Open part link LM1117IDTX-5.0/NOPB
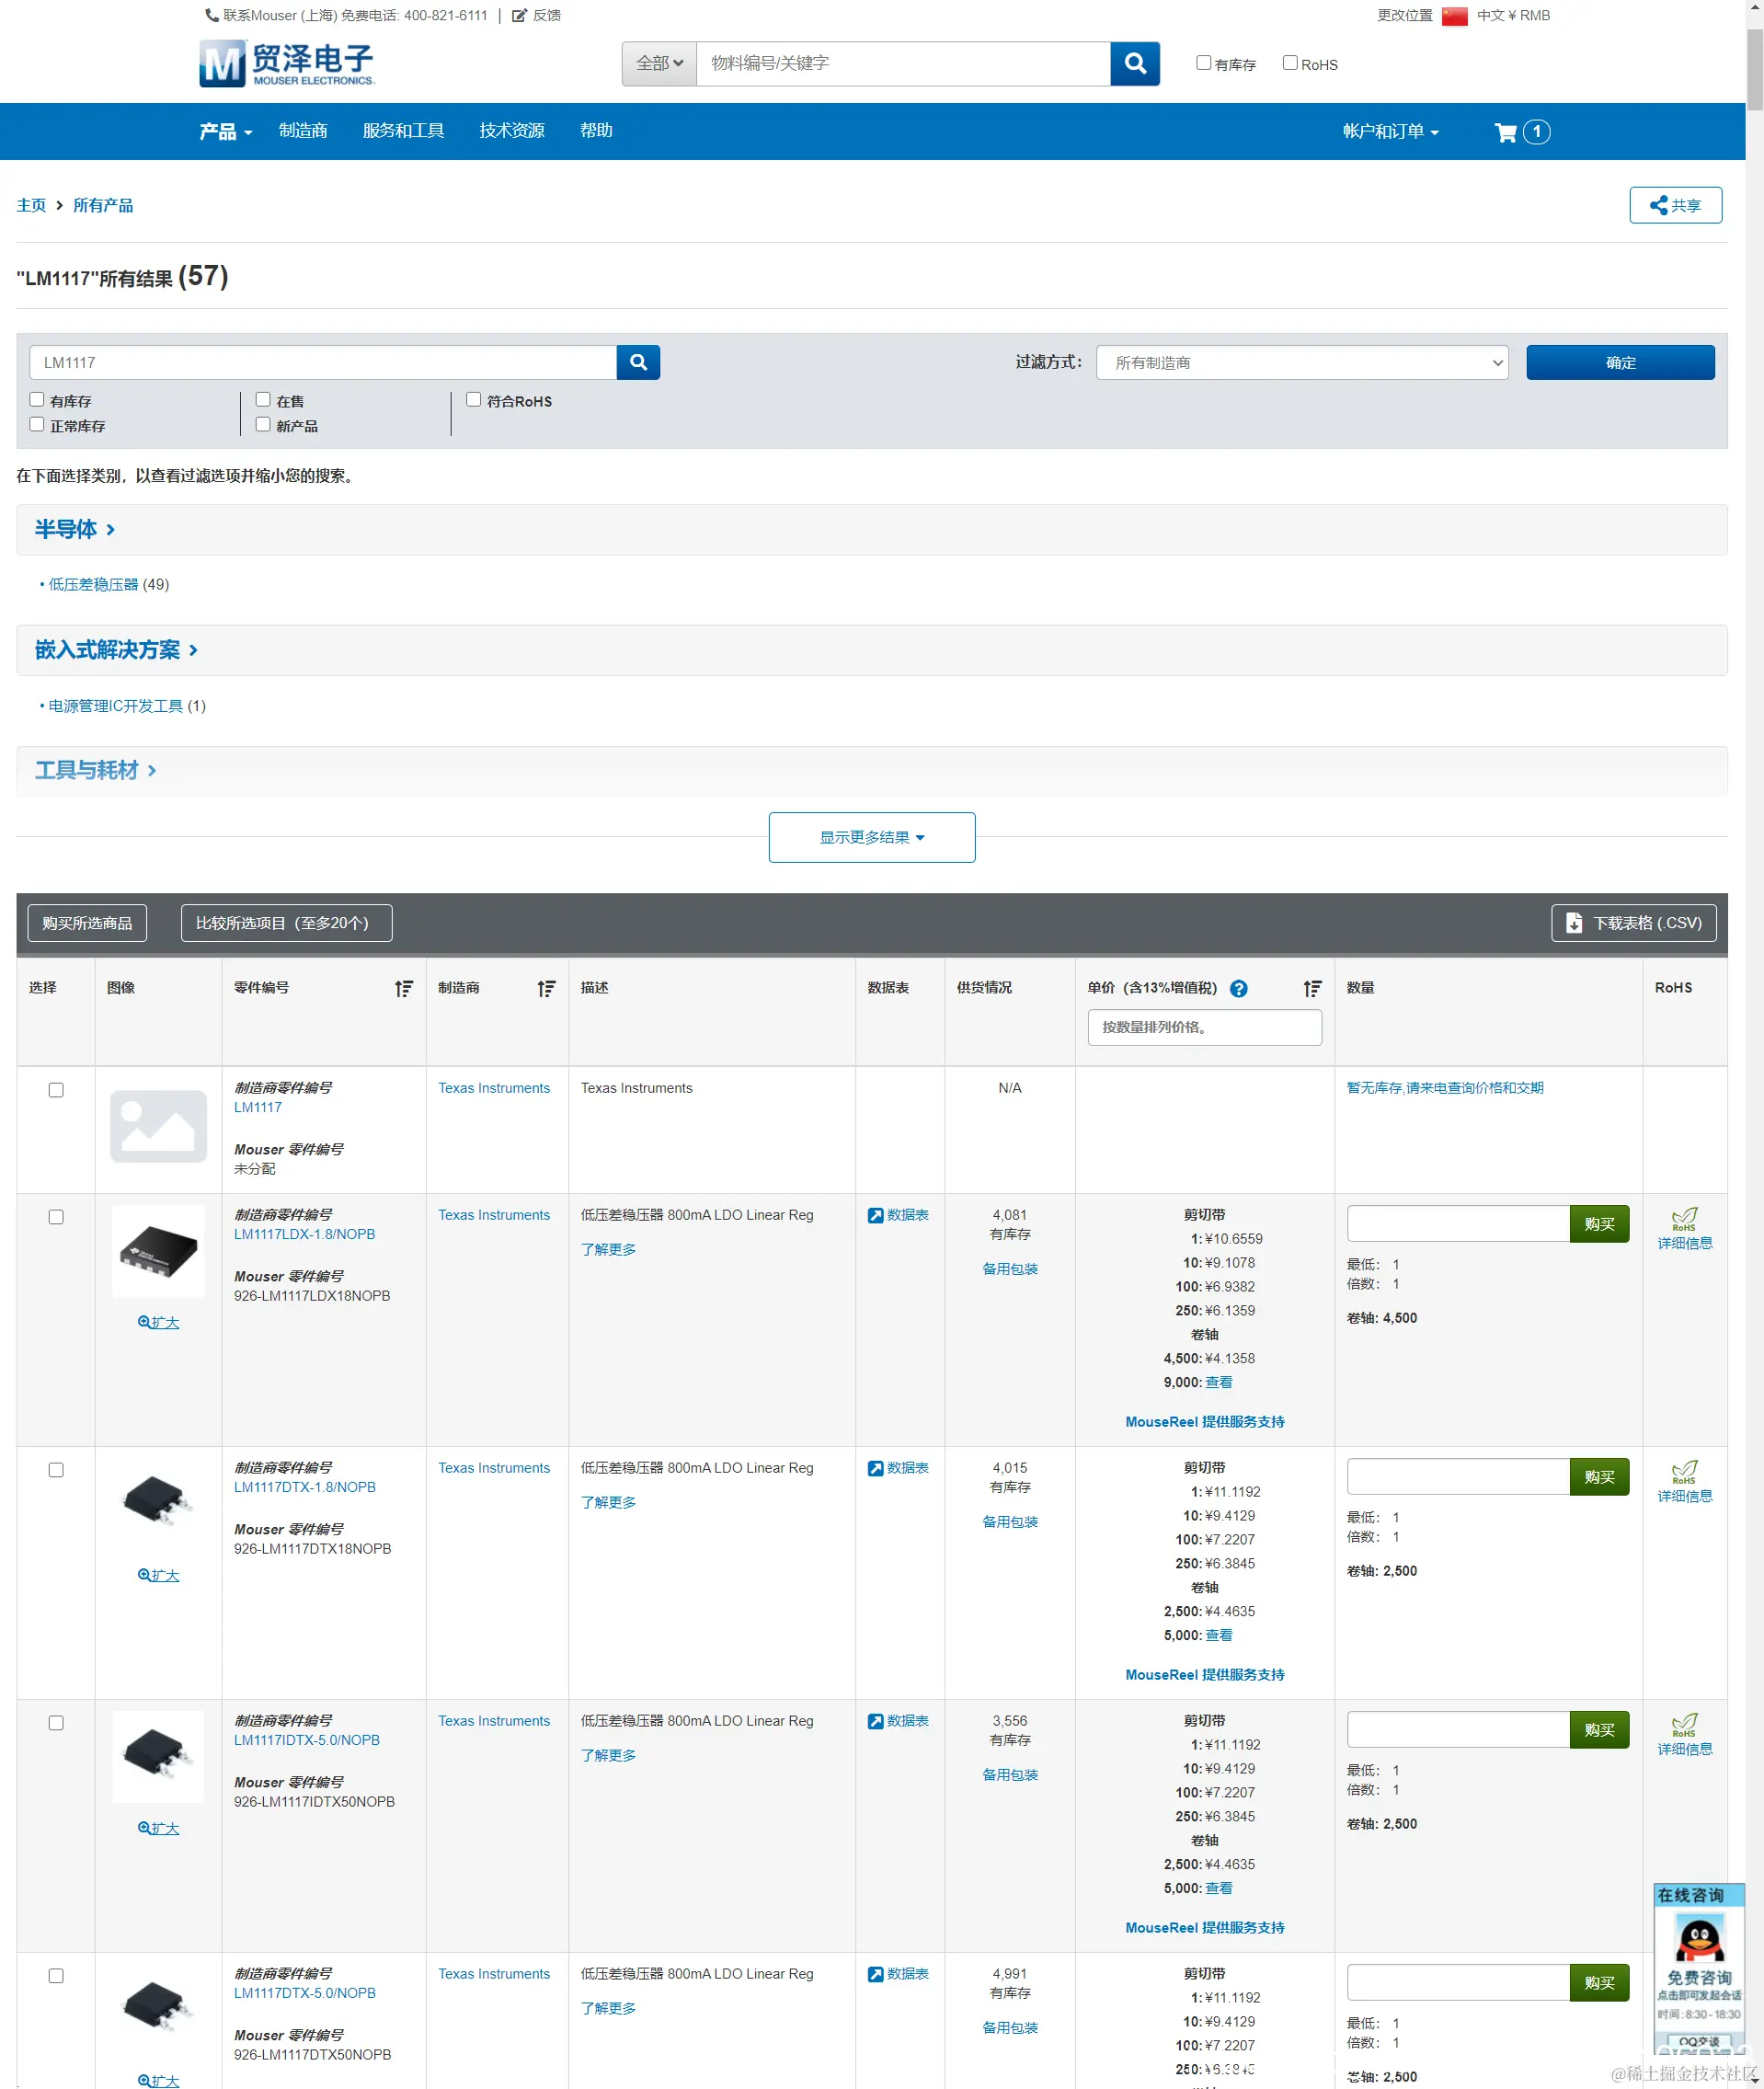 point(307,1740)
